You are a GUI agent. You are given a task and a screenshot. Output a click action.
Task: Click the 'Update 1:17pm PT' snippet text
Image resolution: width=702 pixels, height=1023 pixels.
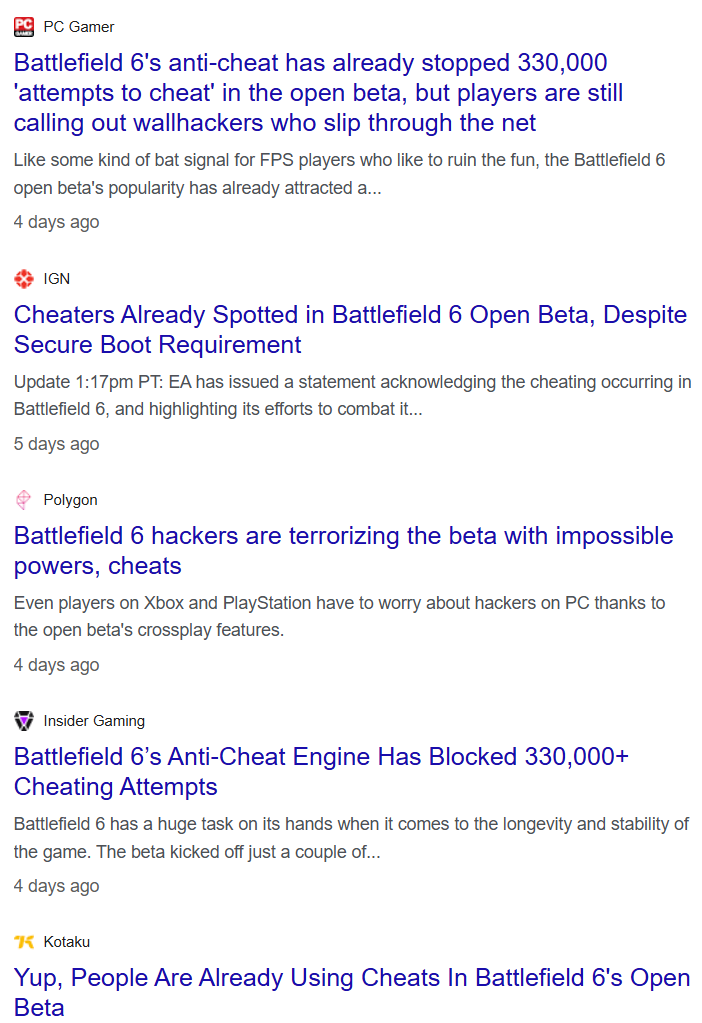tap(352, 396)
